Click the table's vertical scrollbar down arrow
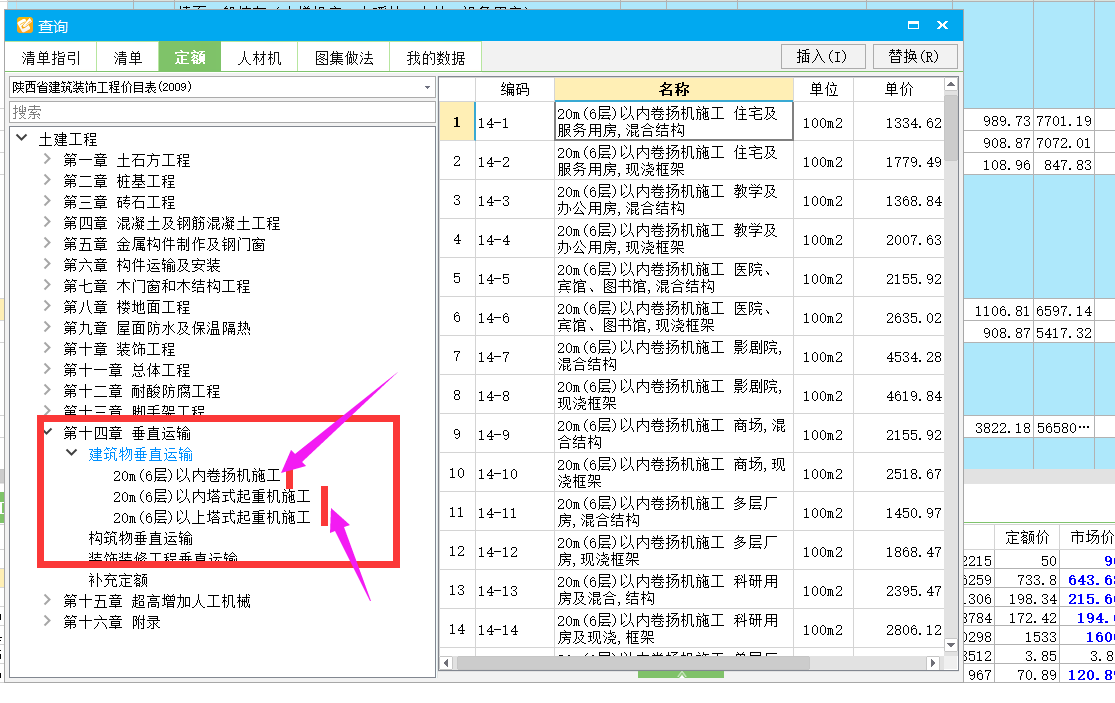This screenshot has height=703, width=1115. (x=951, y=645)
